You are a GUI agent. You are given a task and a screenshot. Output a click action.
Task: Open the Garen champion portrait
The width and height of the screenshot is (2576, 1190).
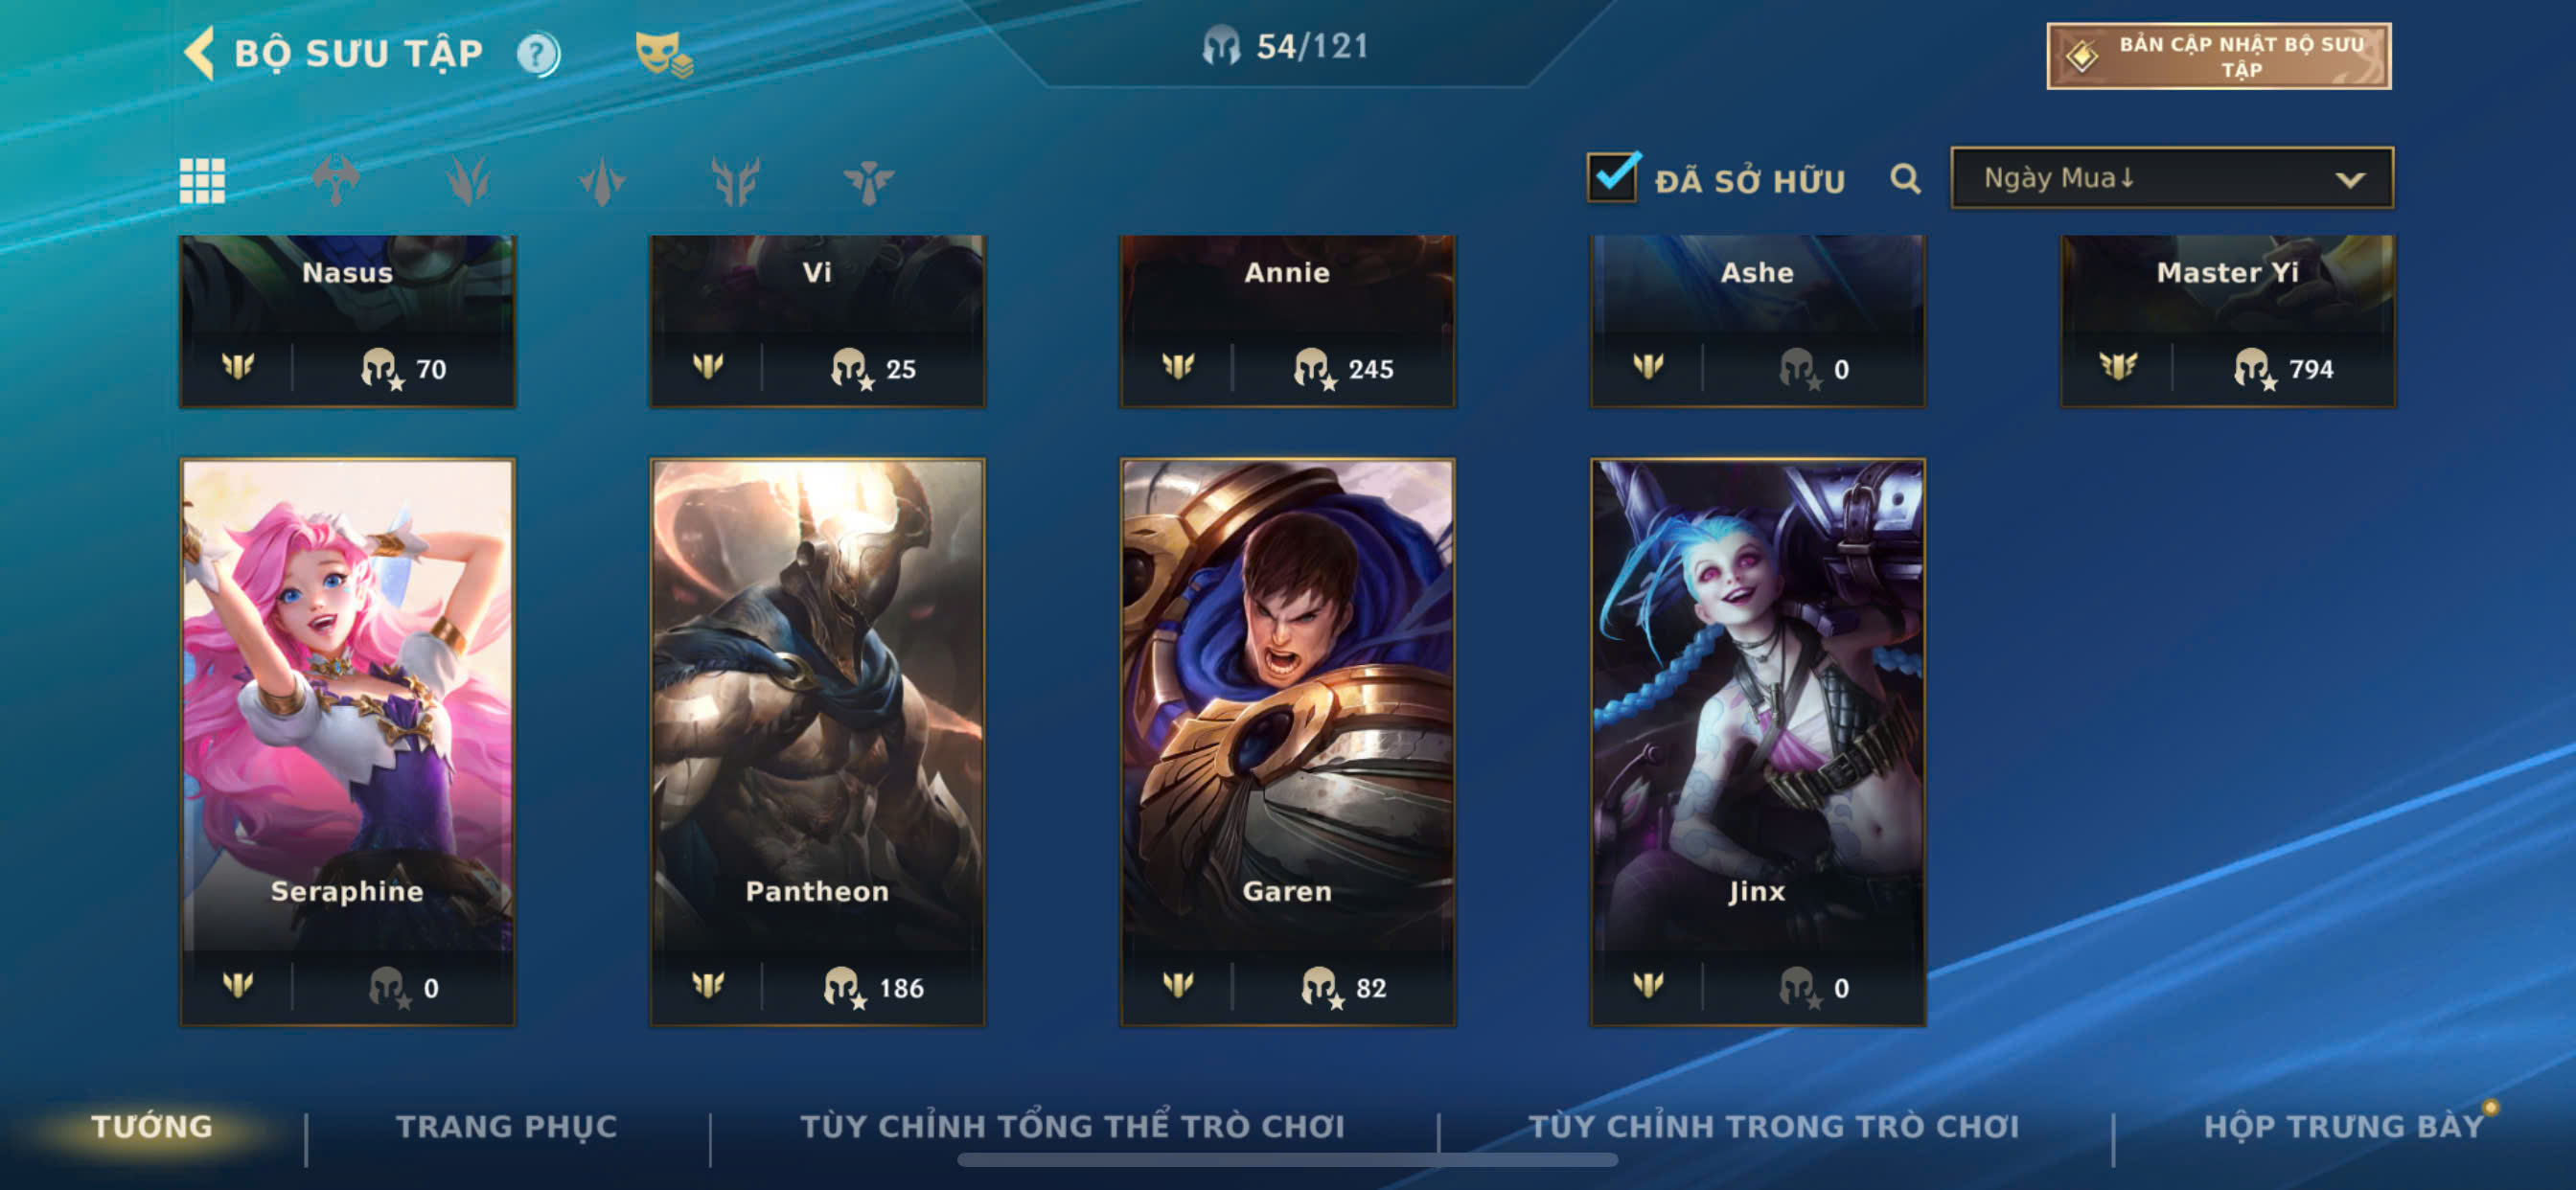(x=1288, y=742)
